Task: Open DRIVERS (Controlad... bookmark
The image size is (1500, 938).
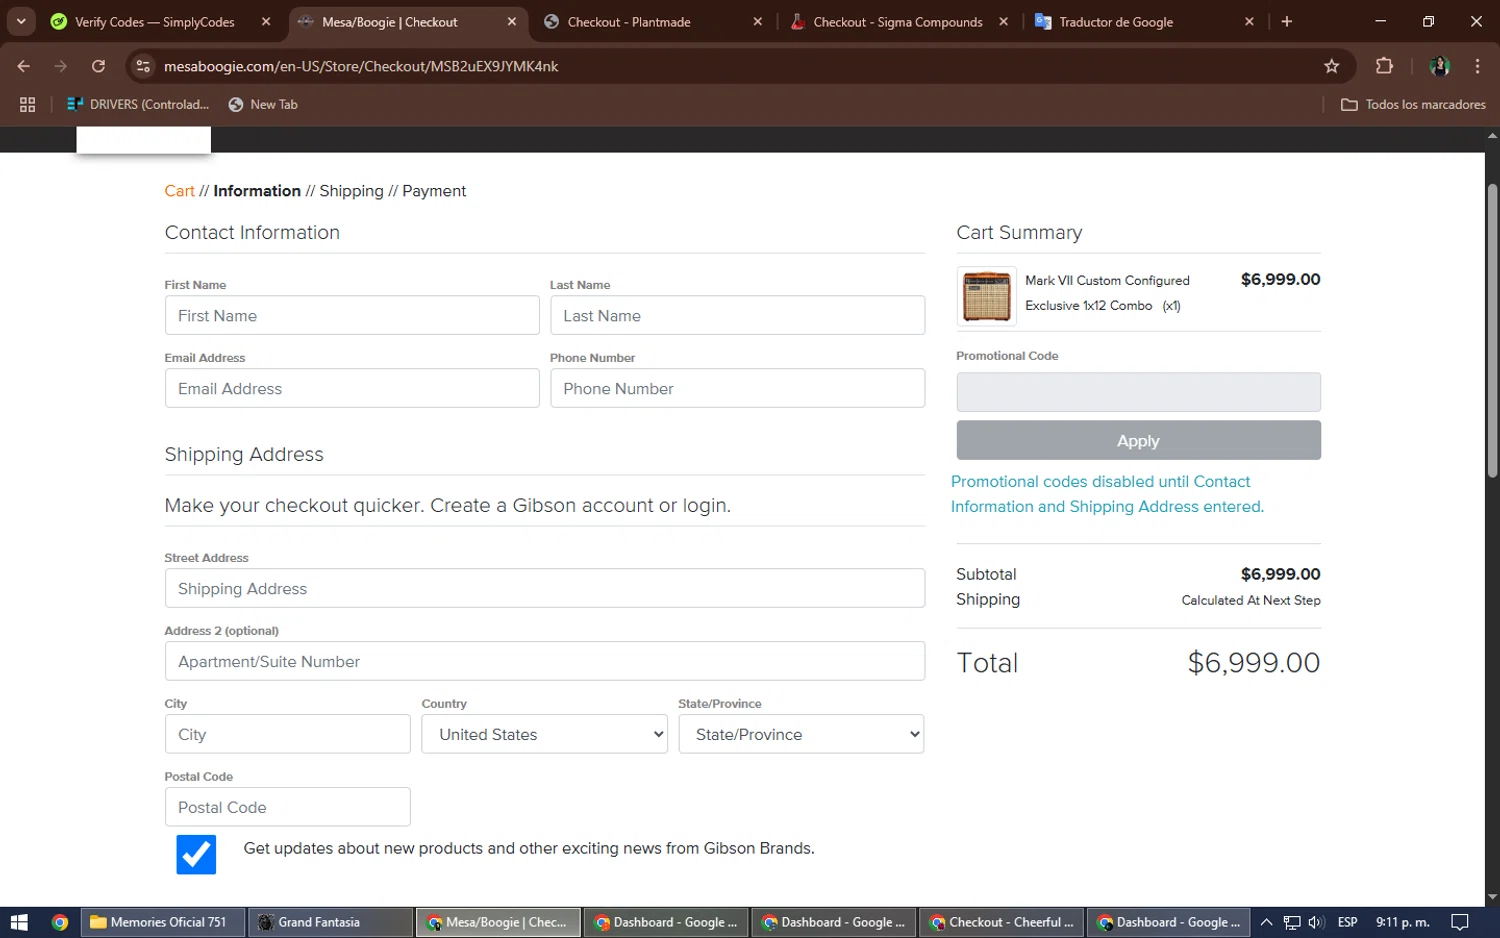Action: [x=138, y=104]
